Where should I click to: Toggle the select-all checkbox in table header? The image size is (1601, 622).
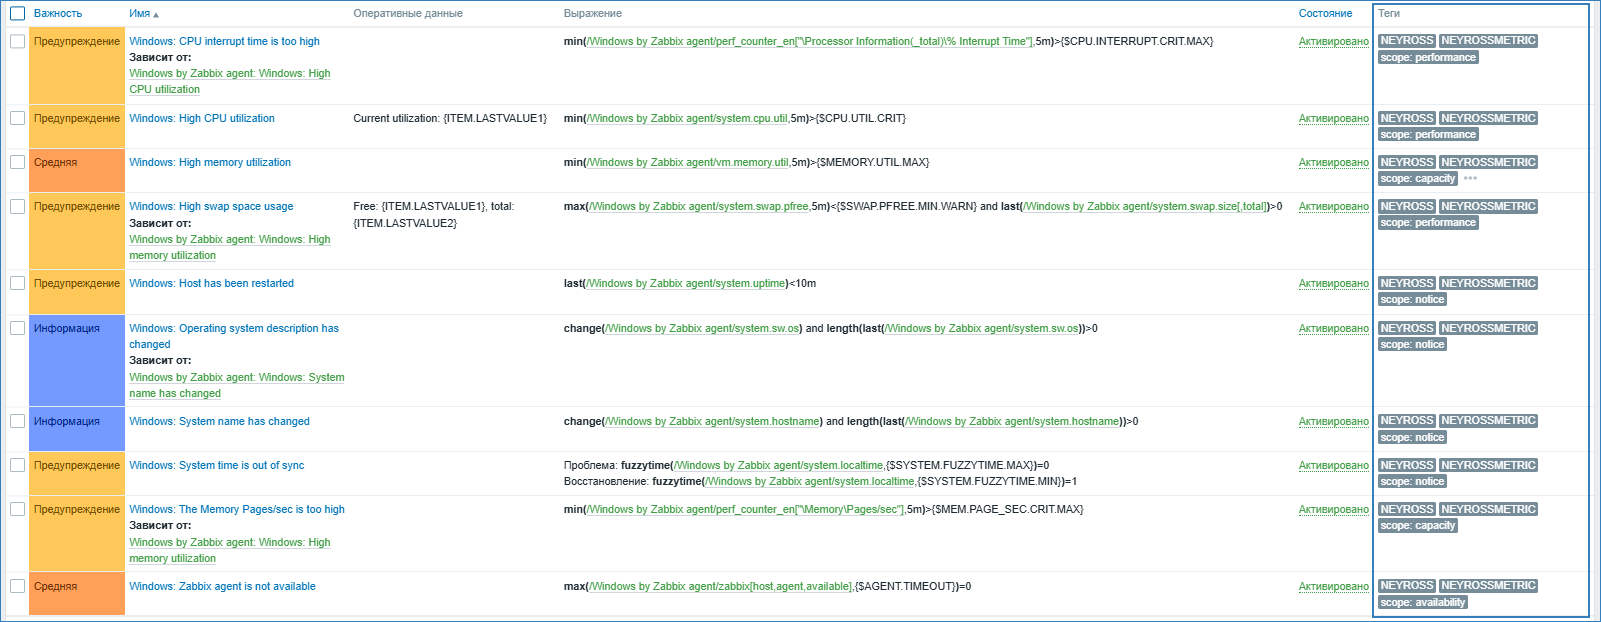pos(17,14)
